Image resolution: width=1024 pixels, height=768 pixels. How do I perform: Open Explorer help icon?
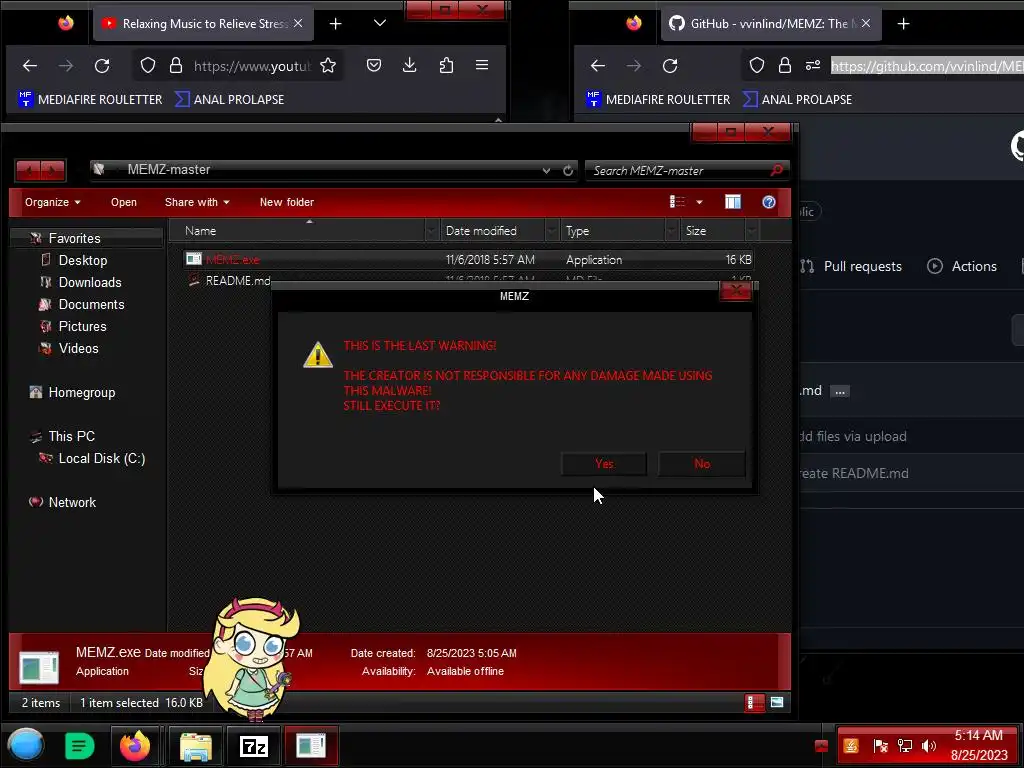point(769,202)
